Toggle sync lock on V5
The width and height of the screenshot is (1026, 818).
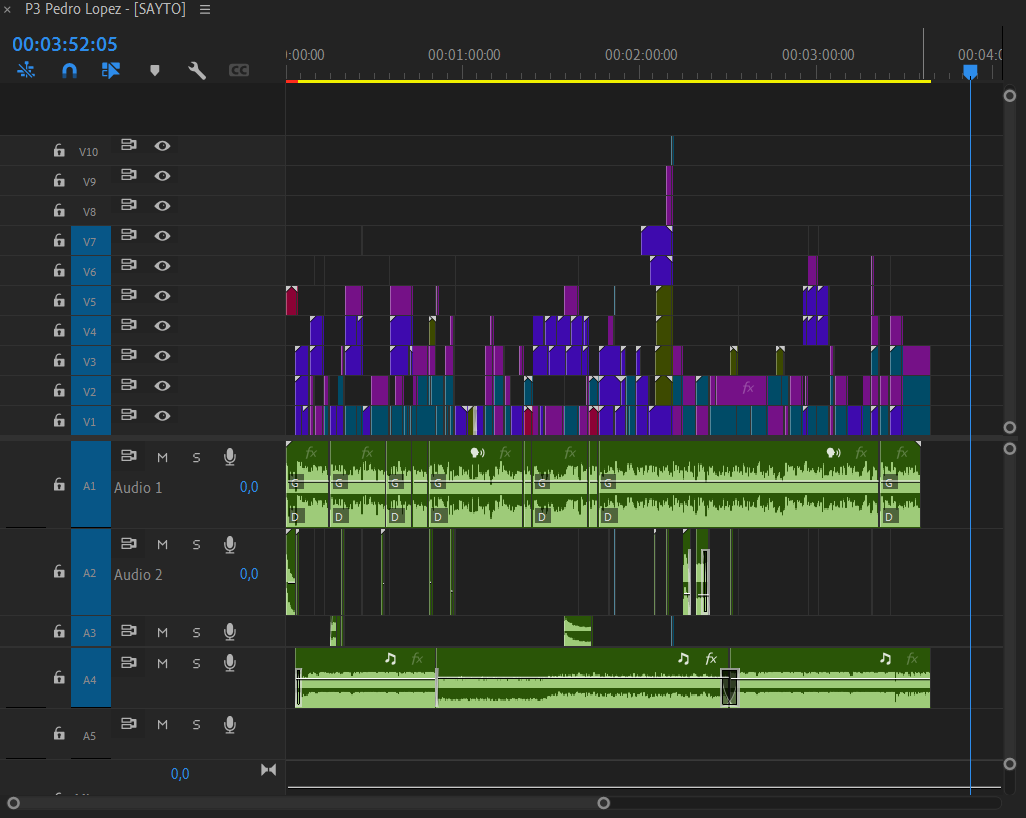tap(129, 294)
